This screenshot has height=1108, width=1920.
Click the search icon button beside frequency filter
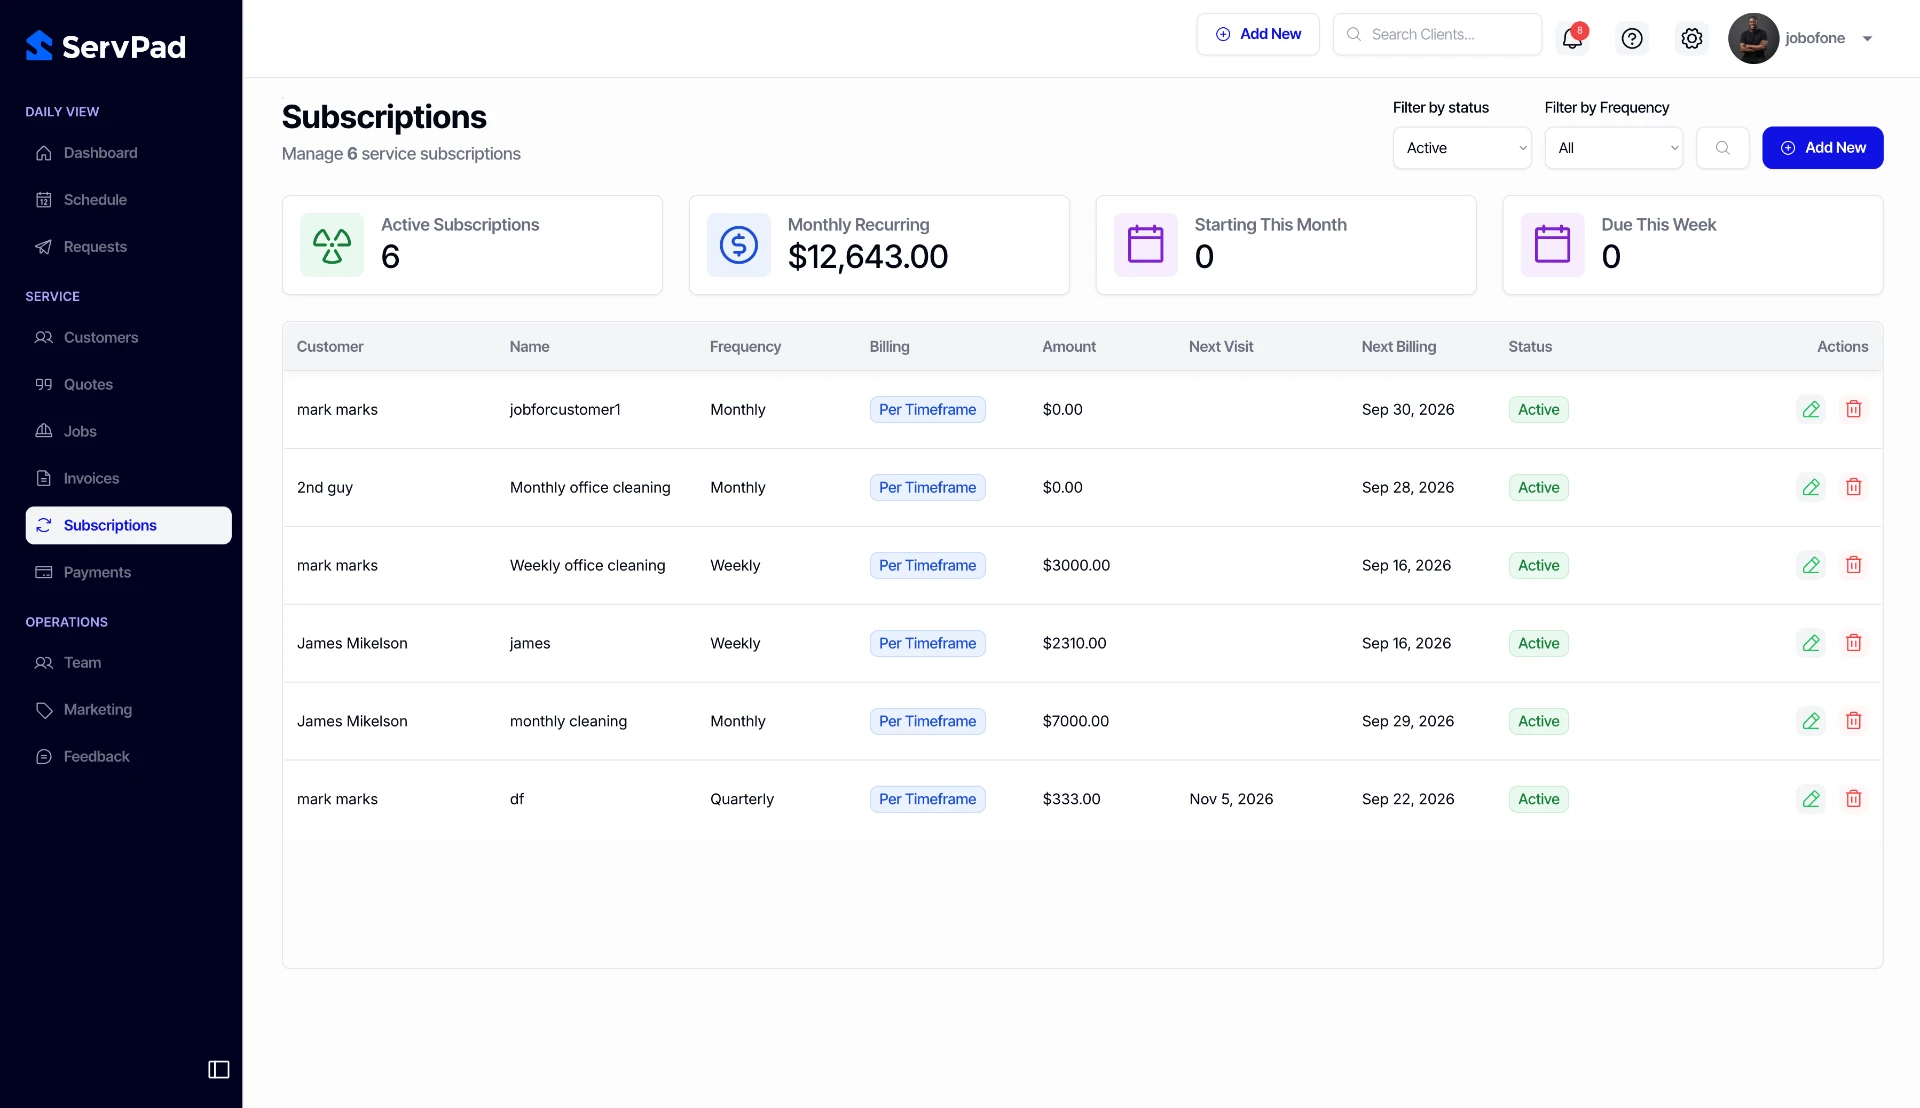tap(1722, 148)
